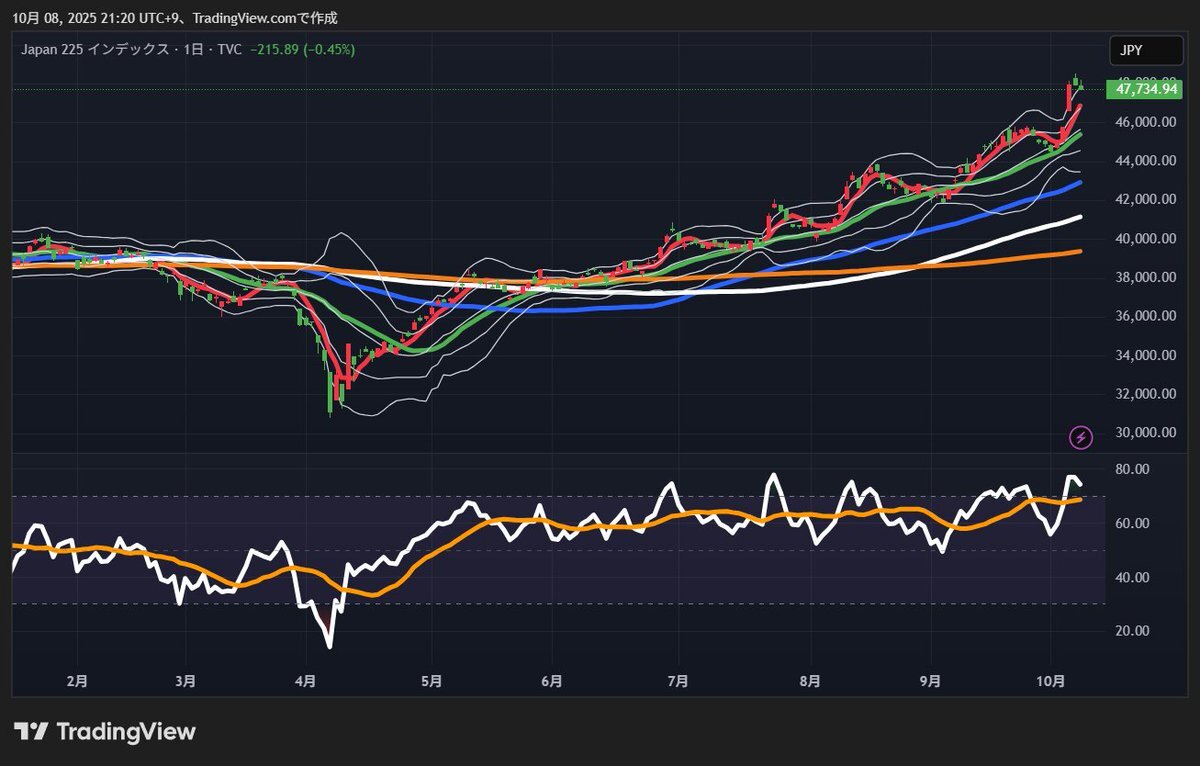The height and width of the screenshot is (766, 1200).
Task: Click the 80.00 level on oscillator scale
Action: pyautogui.click(x=1133, y=470)
